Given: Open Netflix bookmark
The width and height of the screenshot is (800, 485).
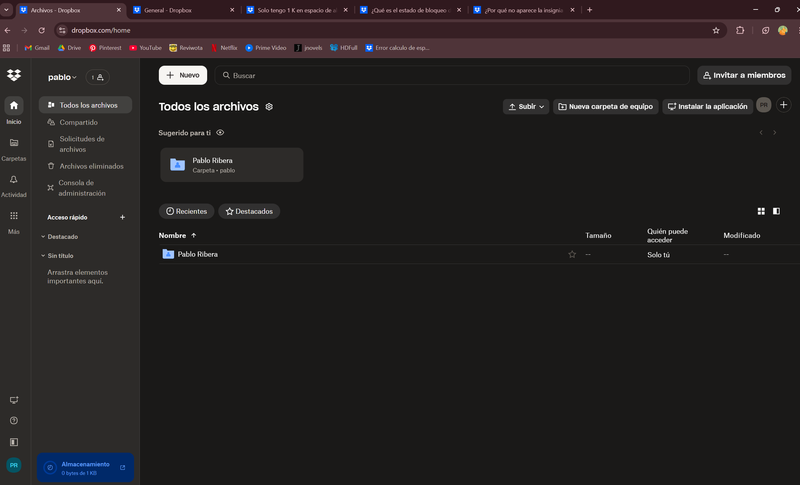Looking at the screenshot, I should [224, 48].
